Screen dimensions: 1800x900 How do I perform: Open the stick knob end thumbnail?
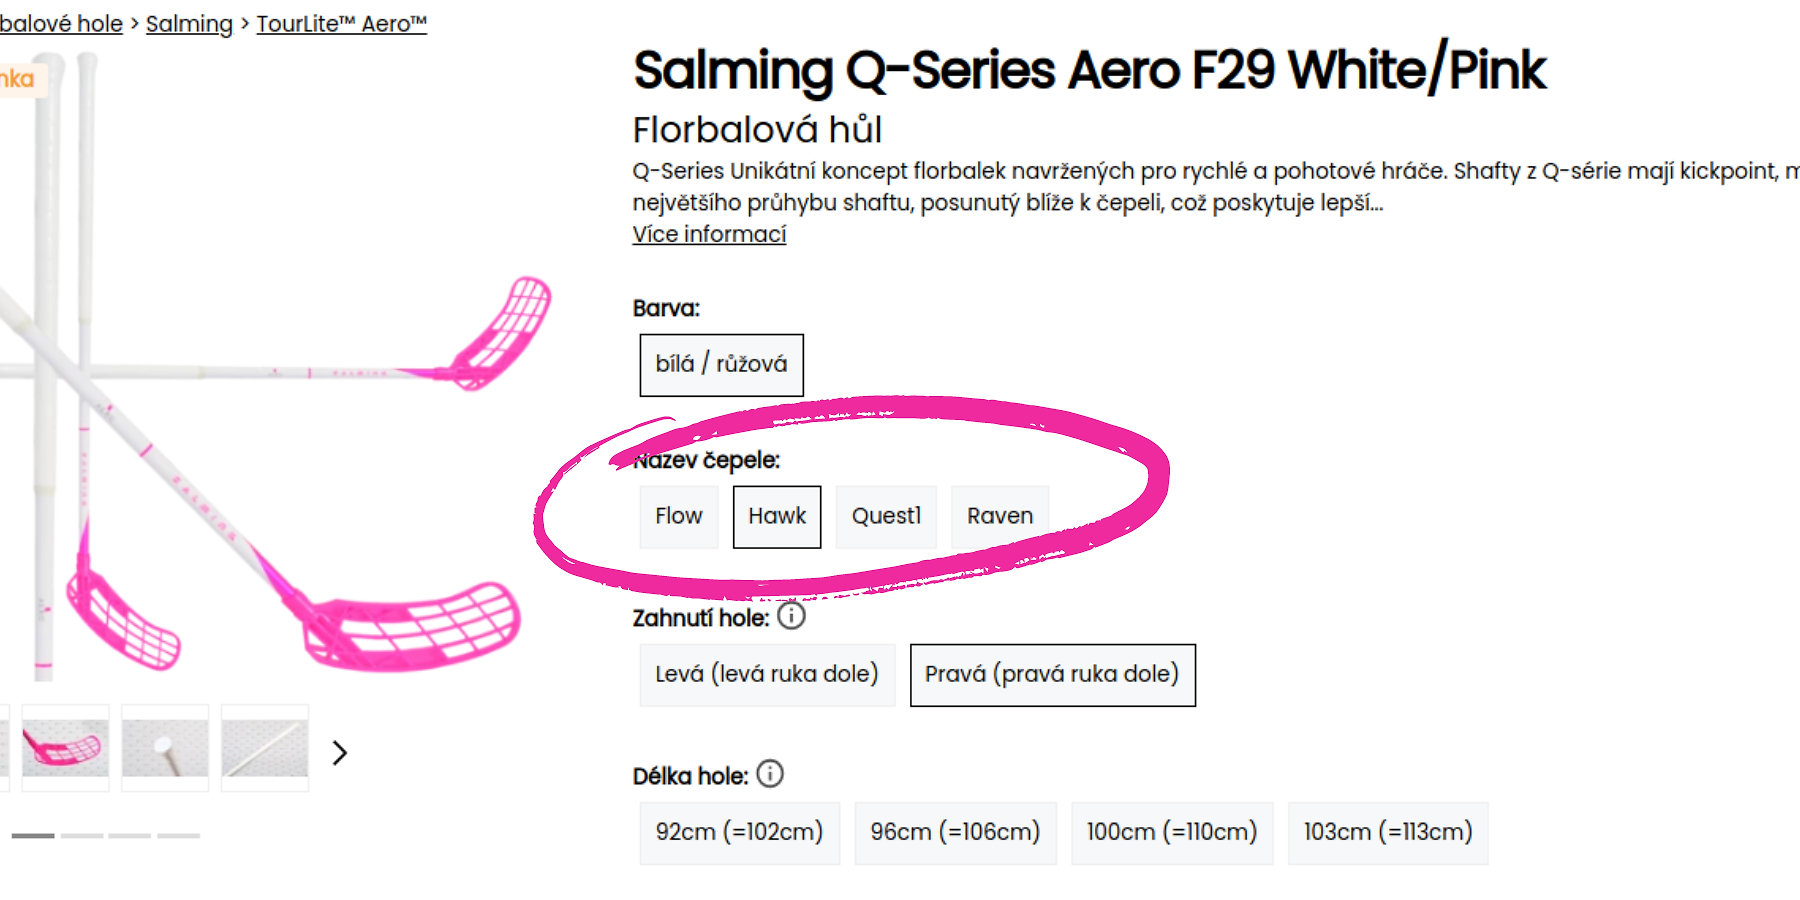point(165,747)
